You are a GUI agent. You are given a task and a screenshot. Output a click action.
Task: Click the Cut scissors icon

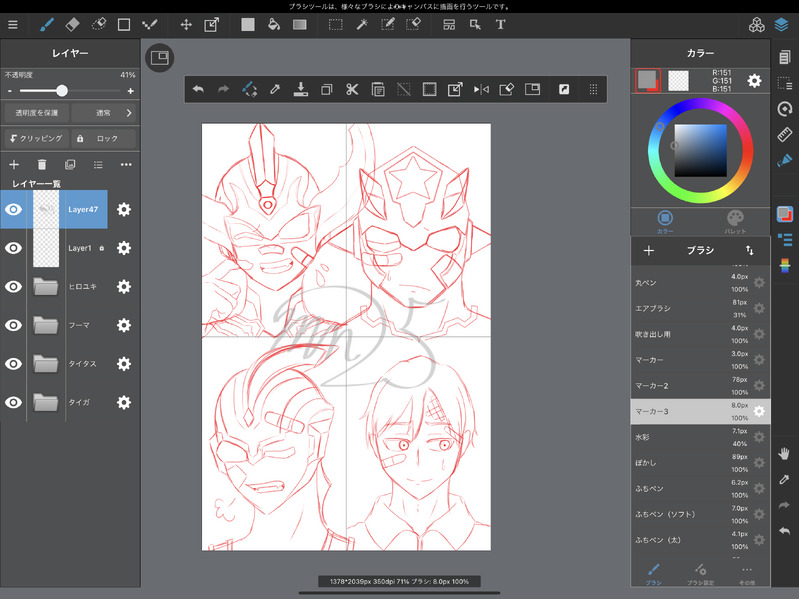[x=352, y=90]
